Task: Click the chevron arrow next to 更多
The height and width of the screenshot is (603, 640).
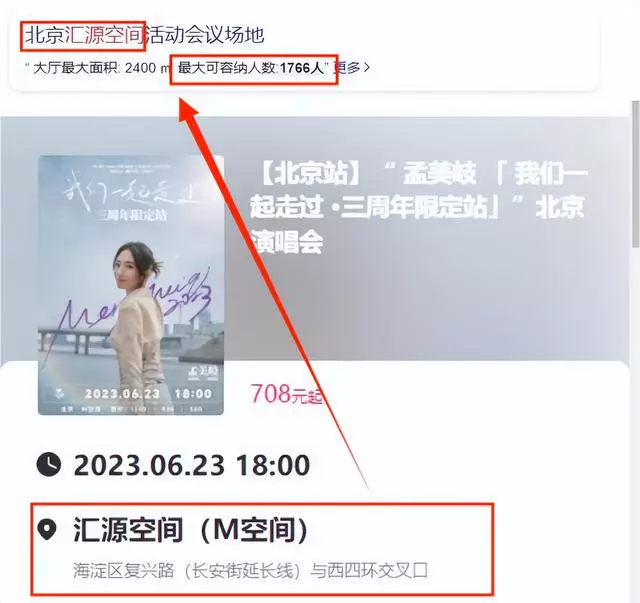Action: tap(367, 67)
